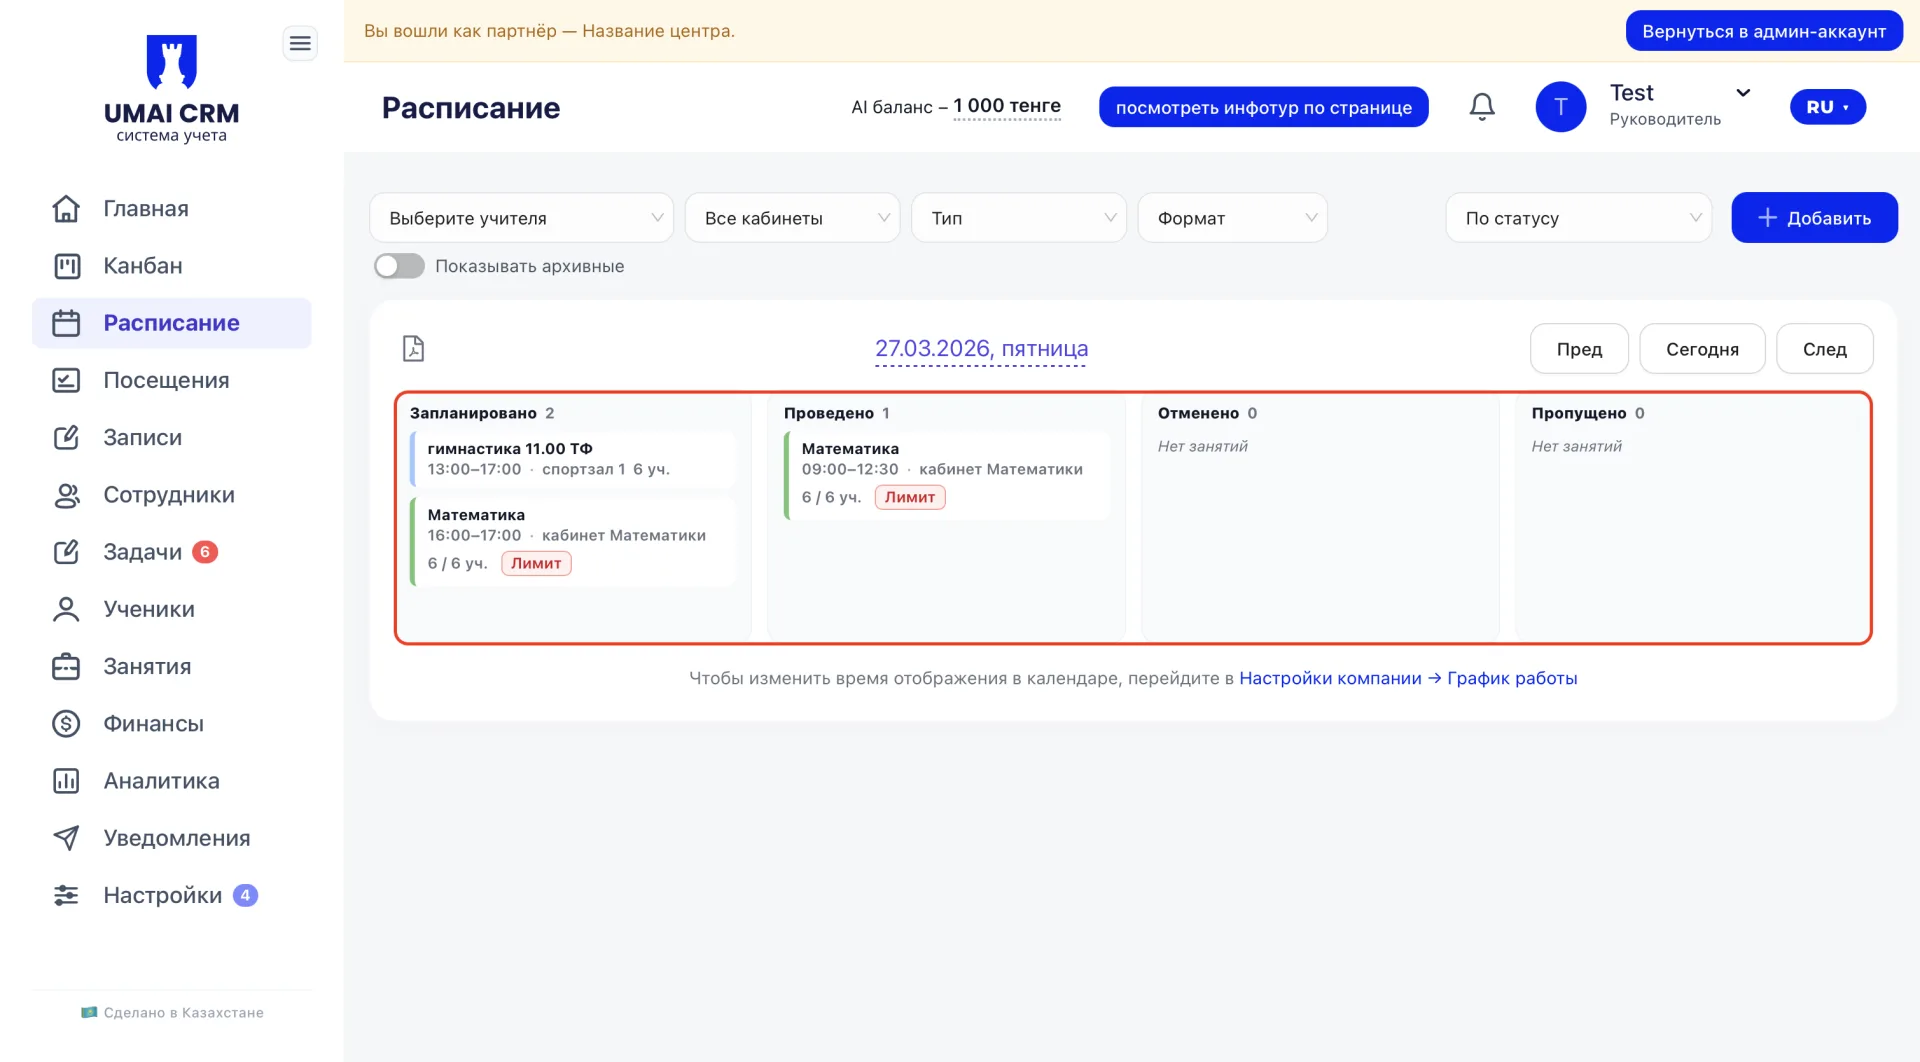Click Сделано в Казахстане footer text
The height and width of the screenshot is (1062, 1920).
(x=183, y=1013)
